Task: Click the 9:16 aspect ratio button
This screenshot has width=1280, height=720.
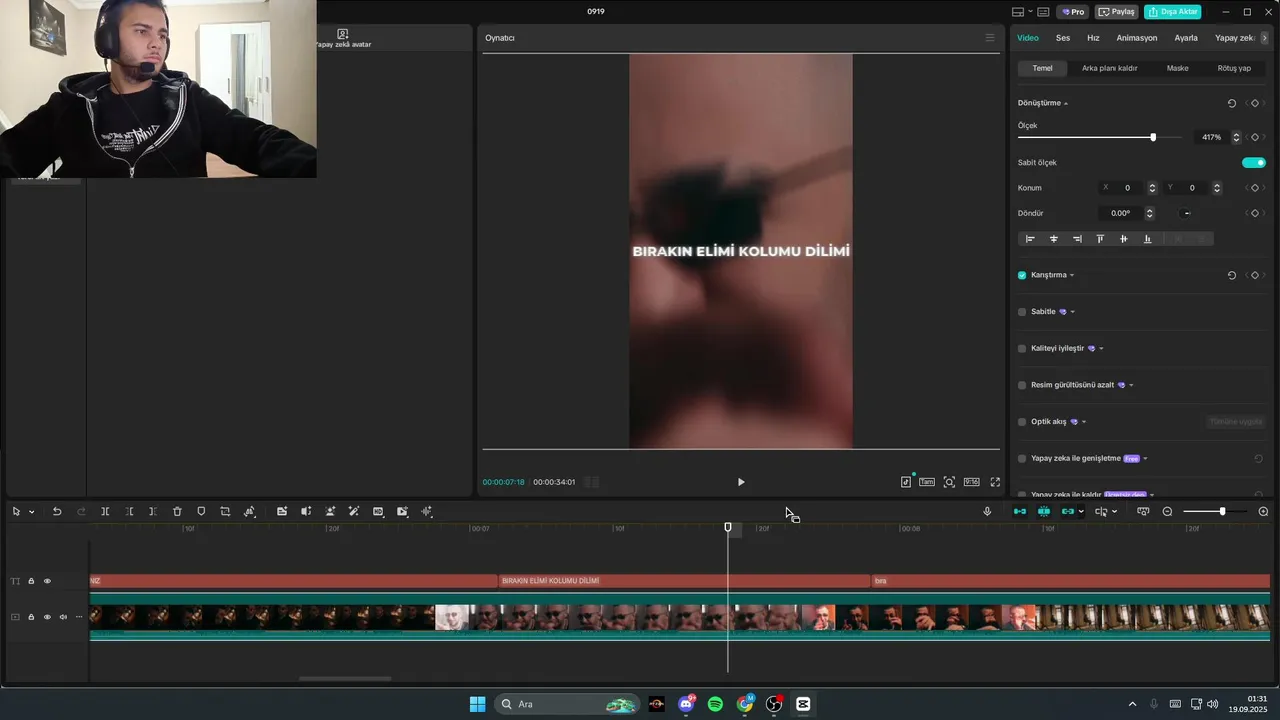Action: tap(971, 482)
